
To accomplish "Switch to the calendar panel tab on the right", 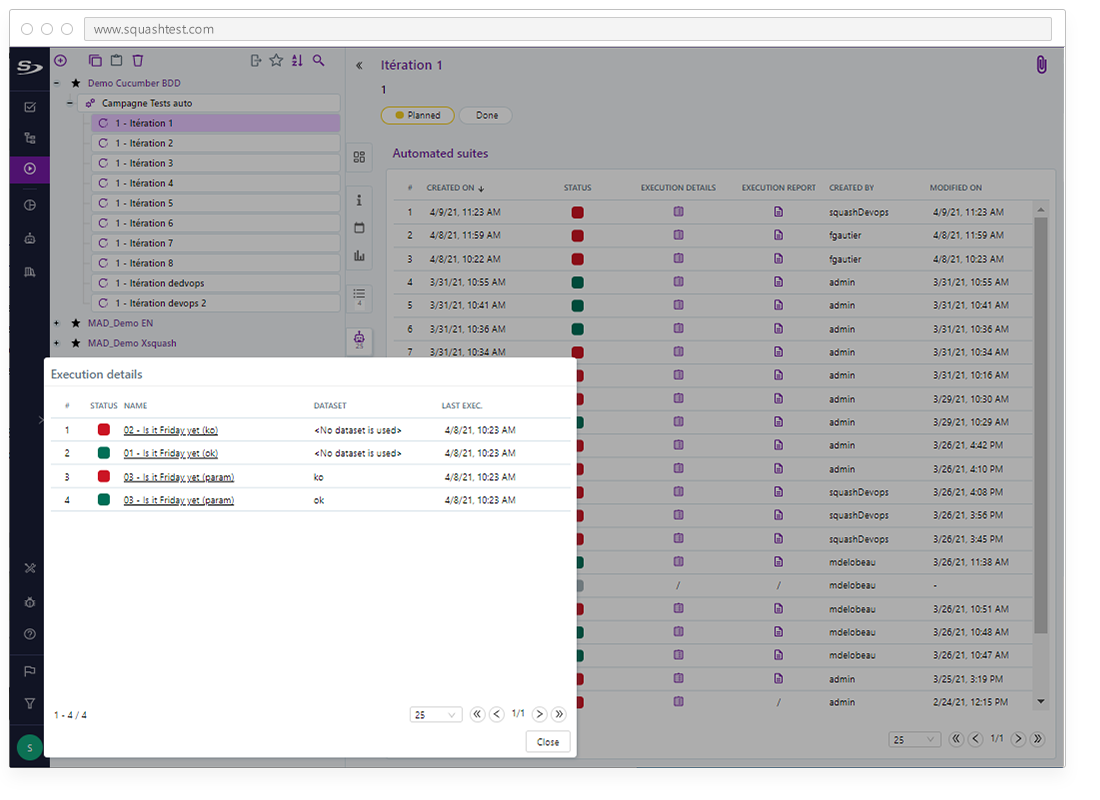I will point(359,228).
